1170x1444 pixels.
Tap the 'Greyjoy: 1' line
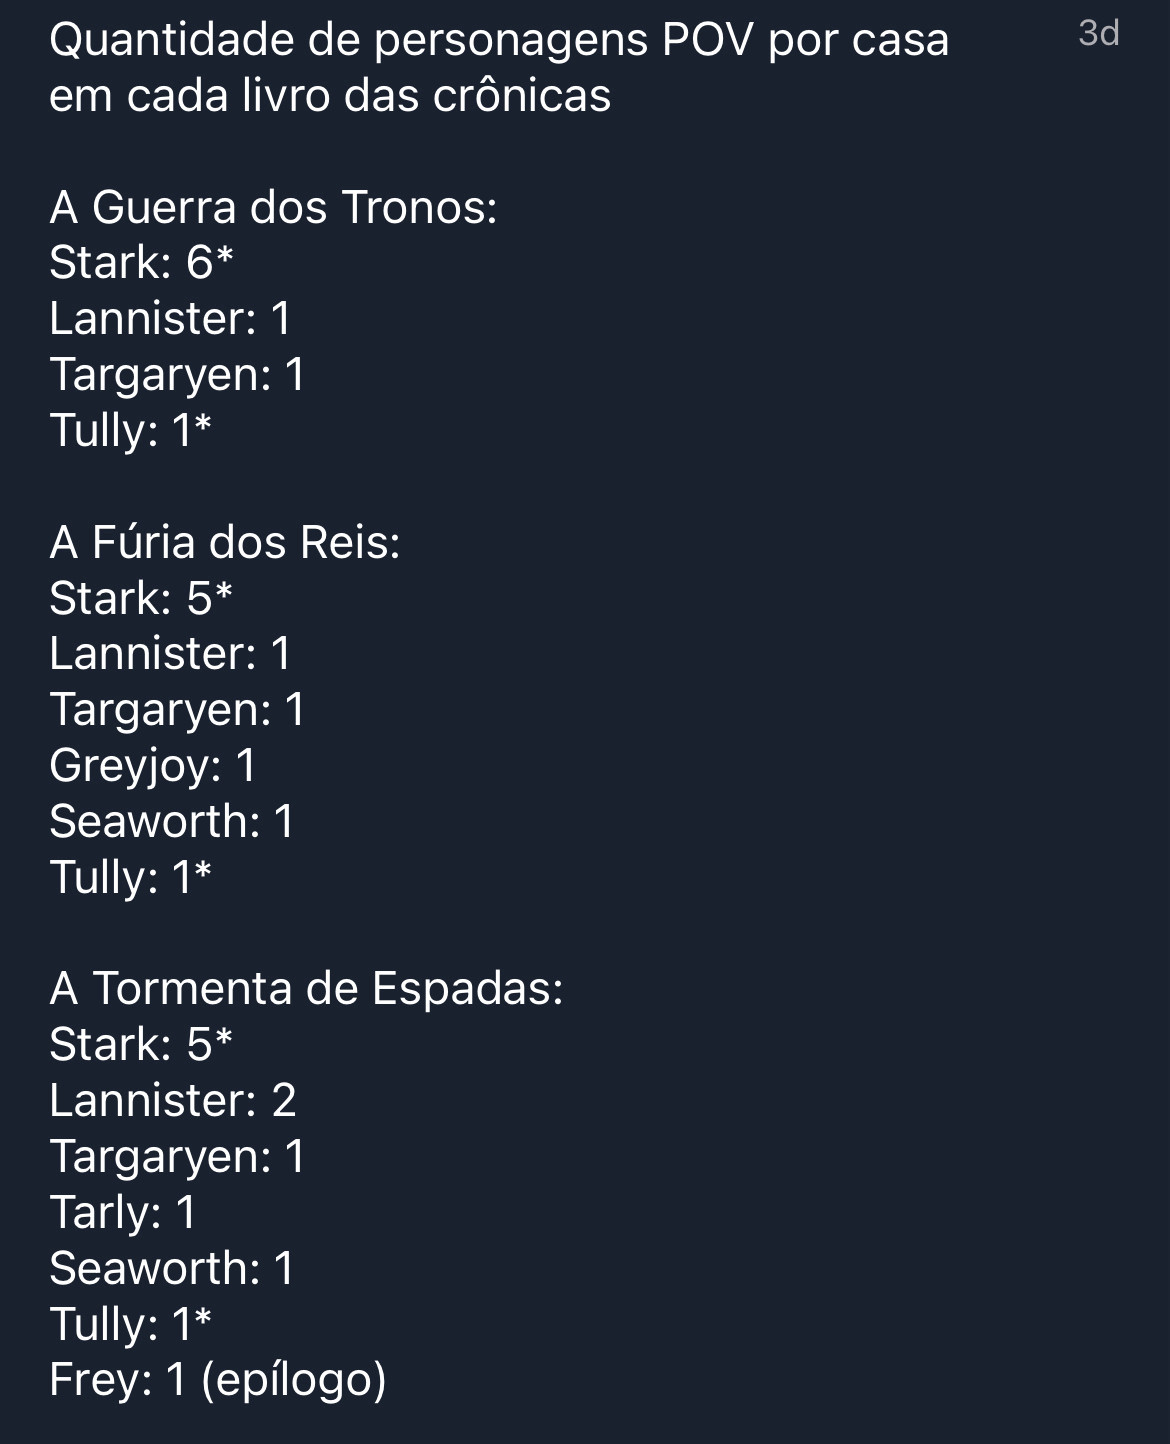(x=153, y=766)
